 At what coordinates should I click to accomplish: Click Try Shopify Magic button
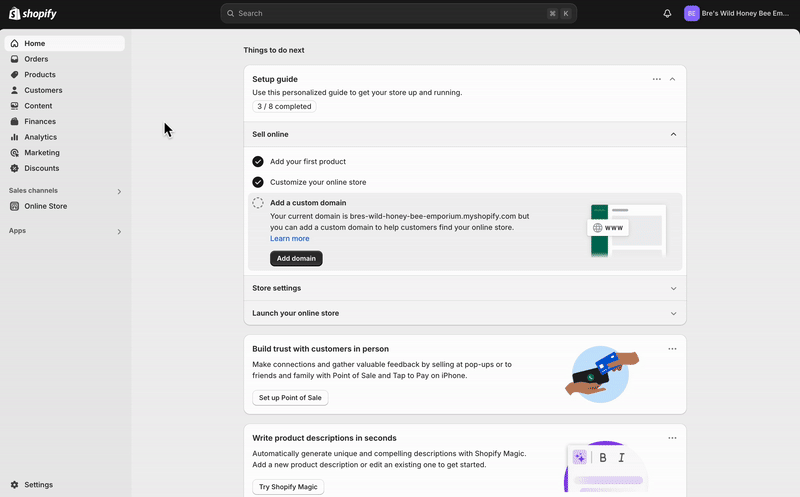(288, 487)
